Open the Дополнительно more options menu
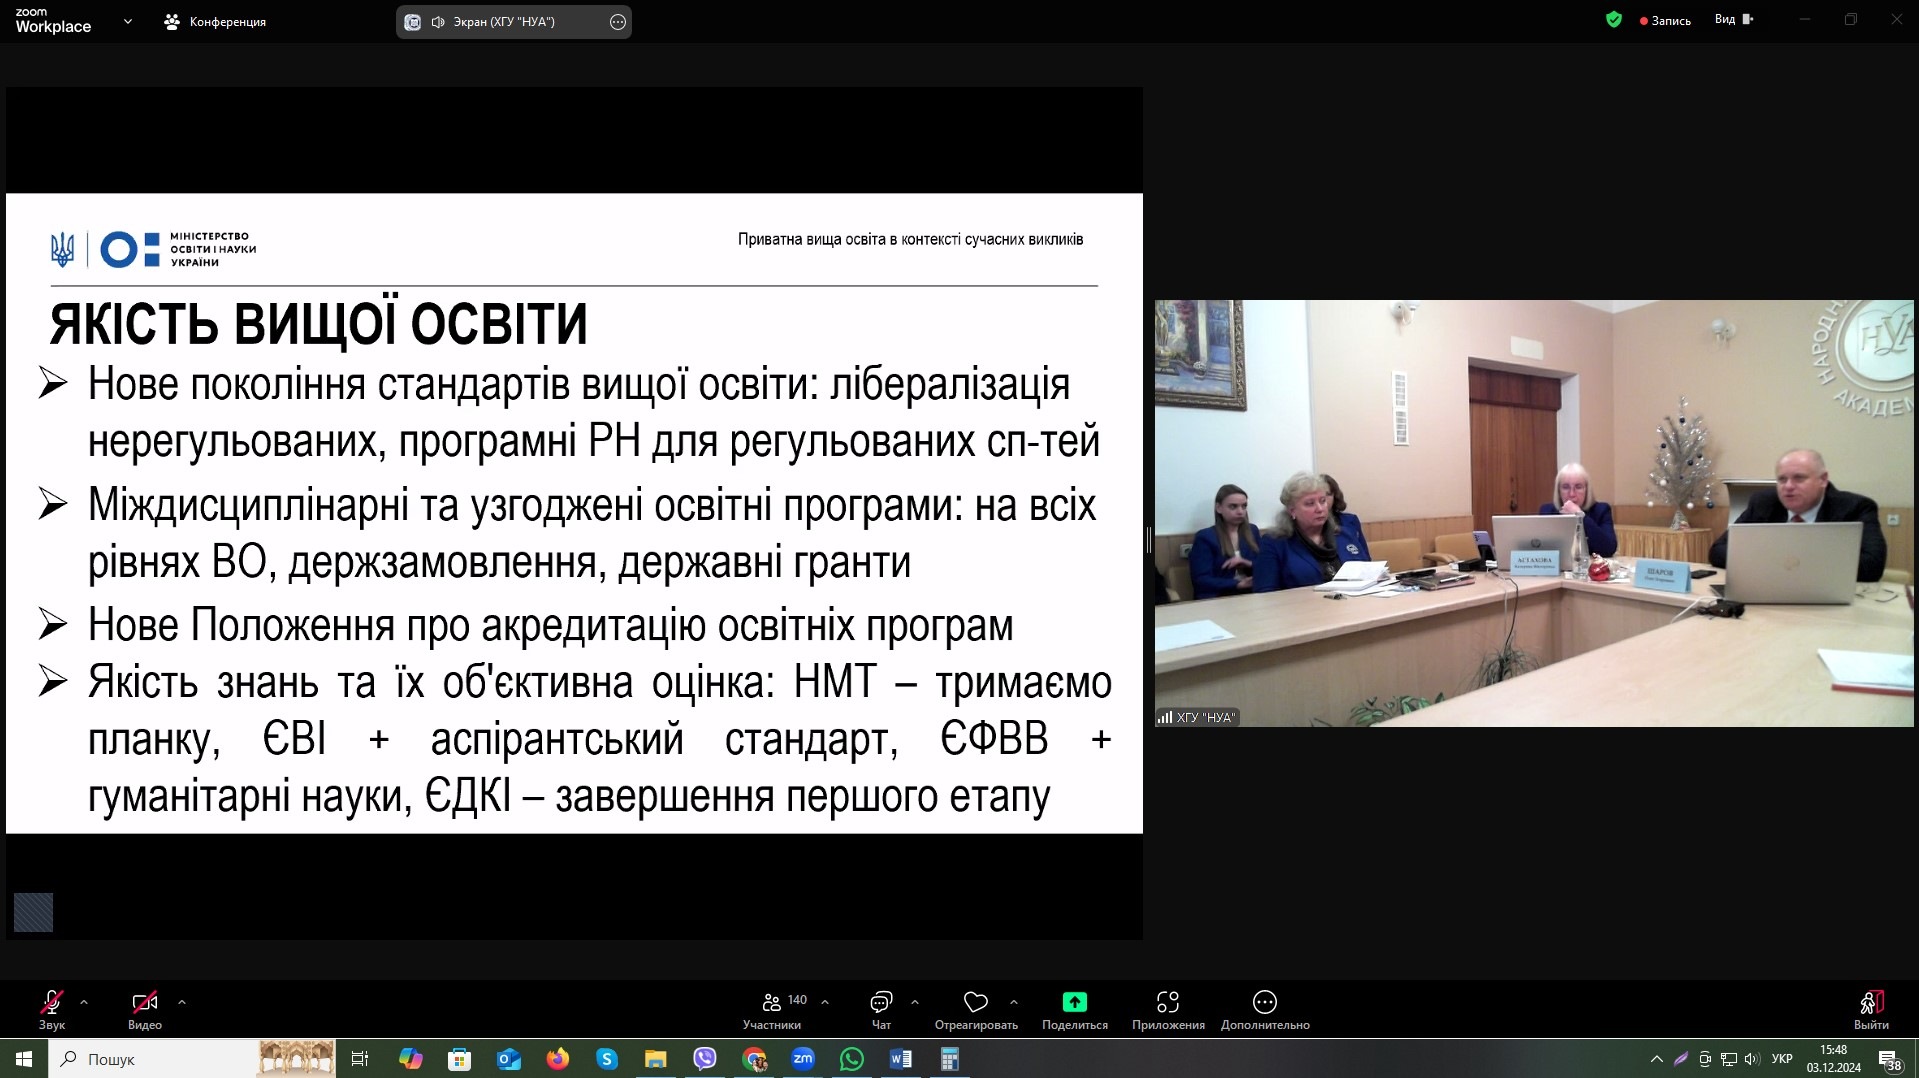 tap(1264, 1008)
